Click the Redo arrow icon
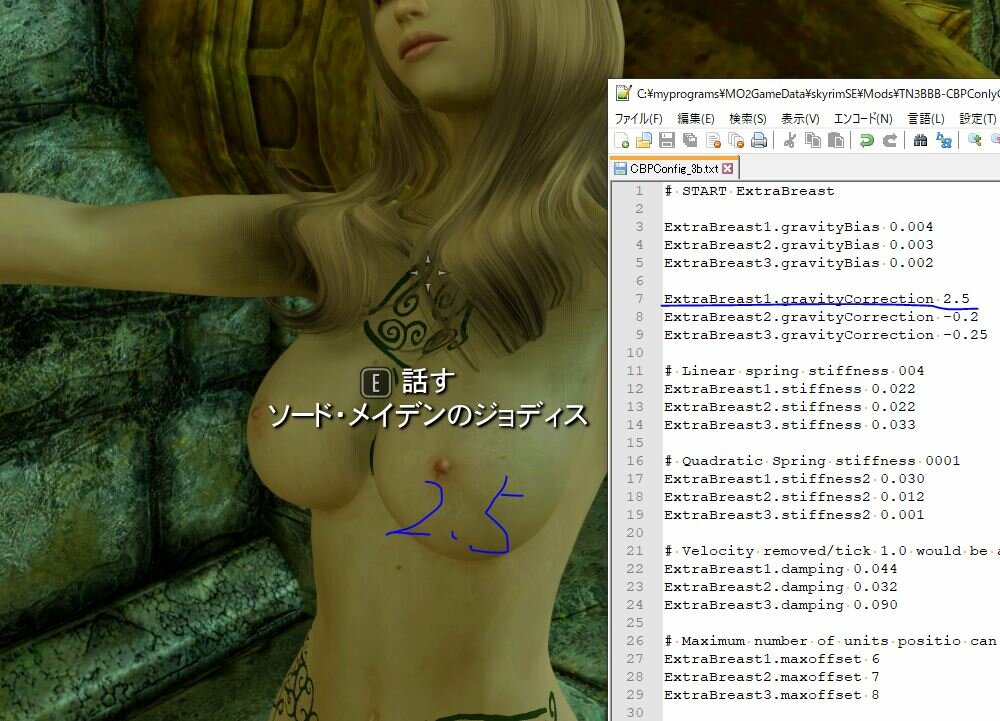This screenshot has width=1000, height=721. (x=890, y=140)
